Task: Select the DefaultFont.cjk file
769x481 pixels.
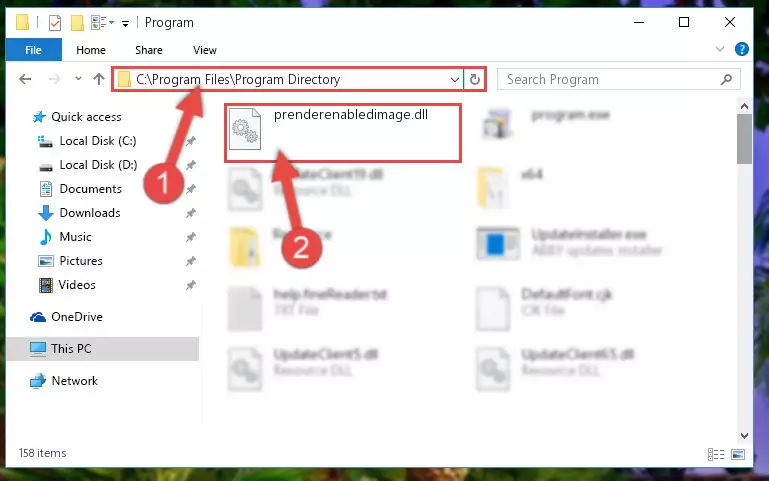Action: (x=544, y=309)
